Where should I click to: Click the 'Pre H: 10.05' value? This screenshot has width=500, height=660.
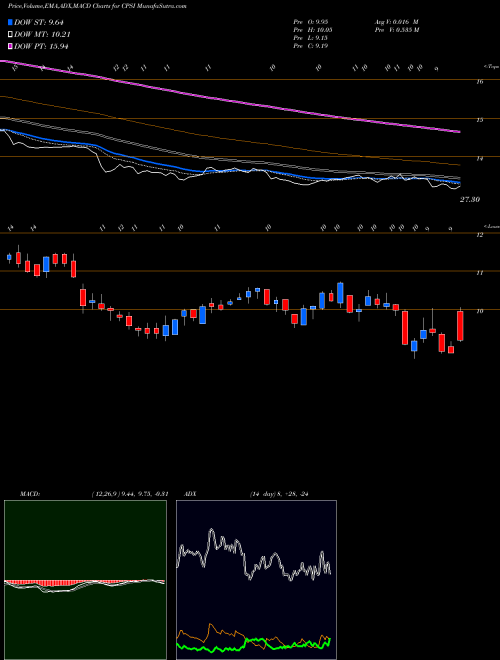pos(315,30)
